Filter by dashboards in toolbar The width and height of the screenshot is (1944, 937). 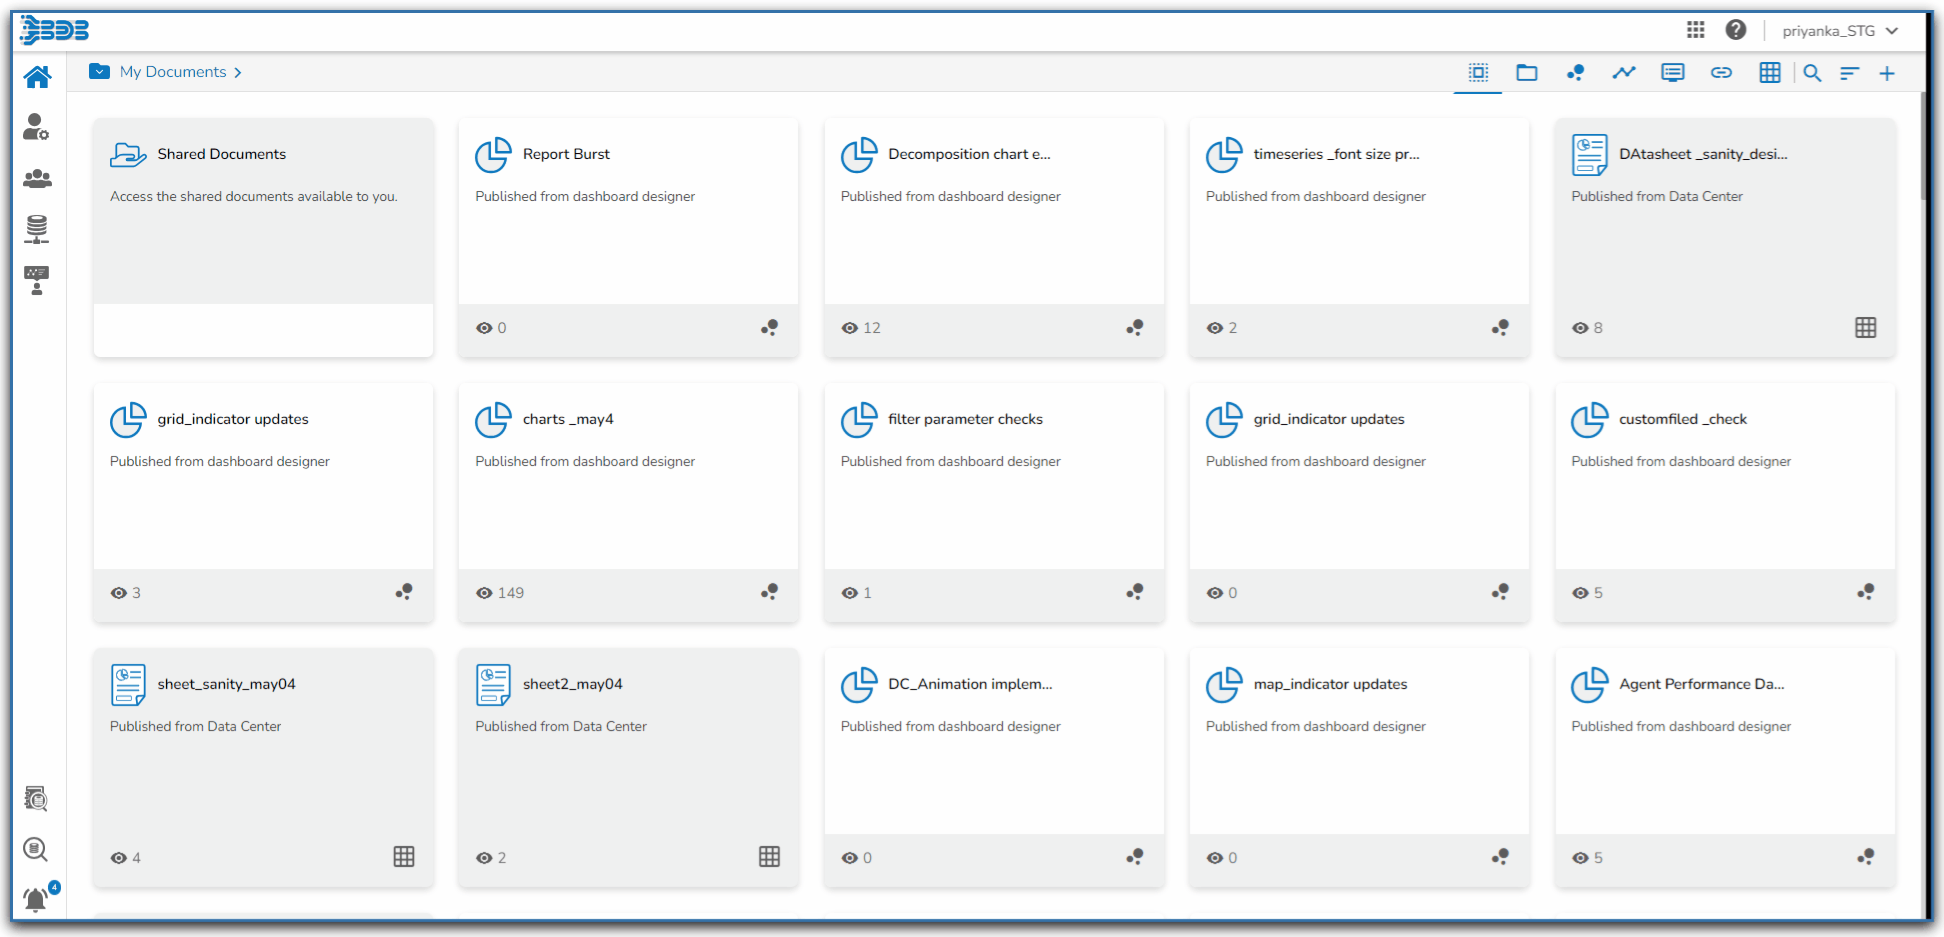pyautogui.click(x=1575, y=72)
